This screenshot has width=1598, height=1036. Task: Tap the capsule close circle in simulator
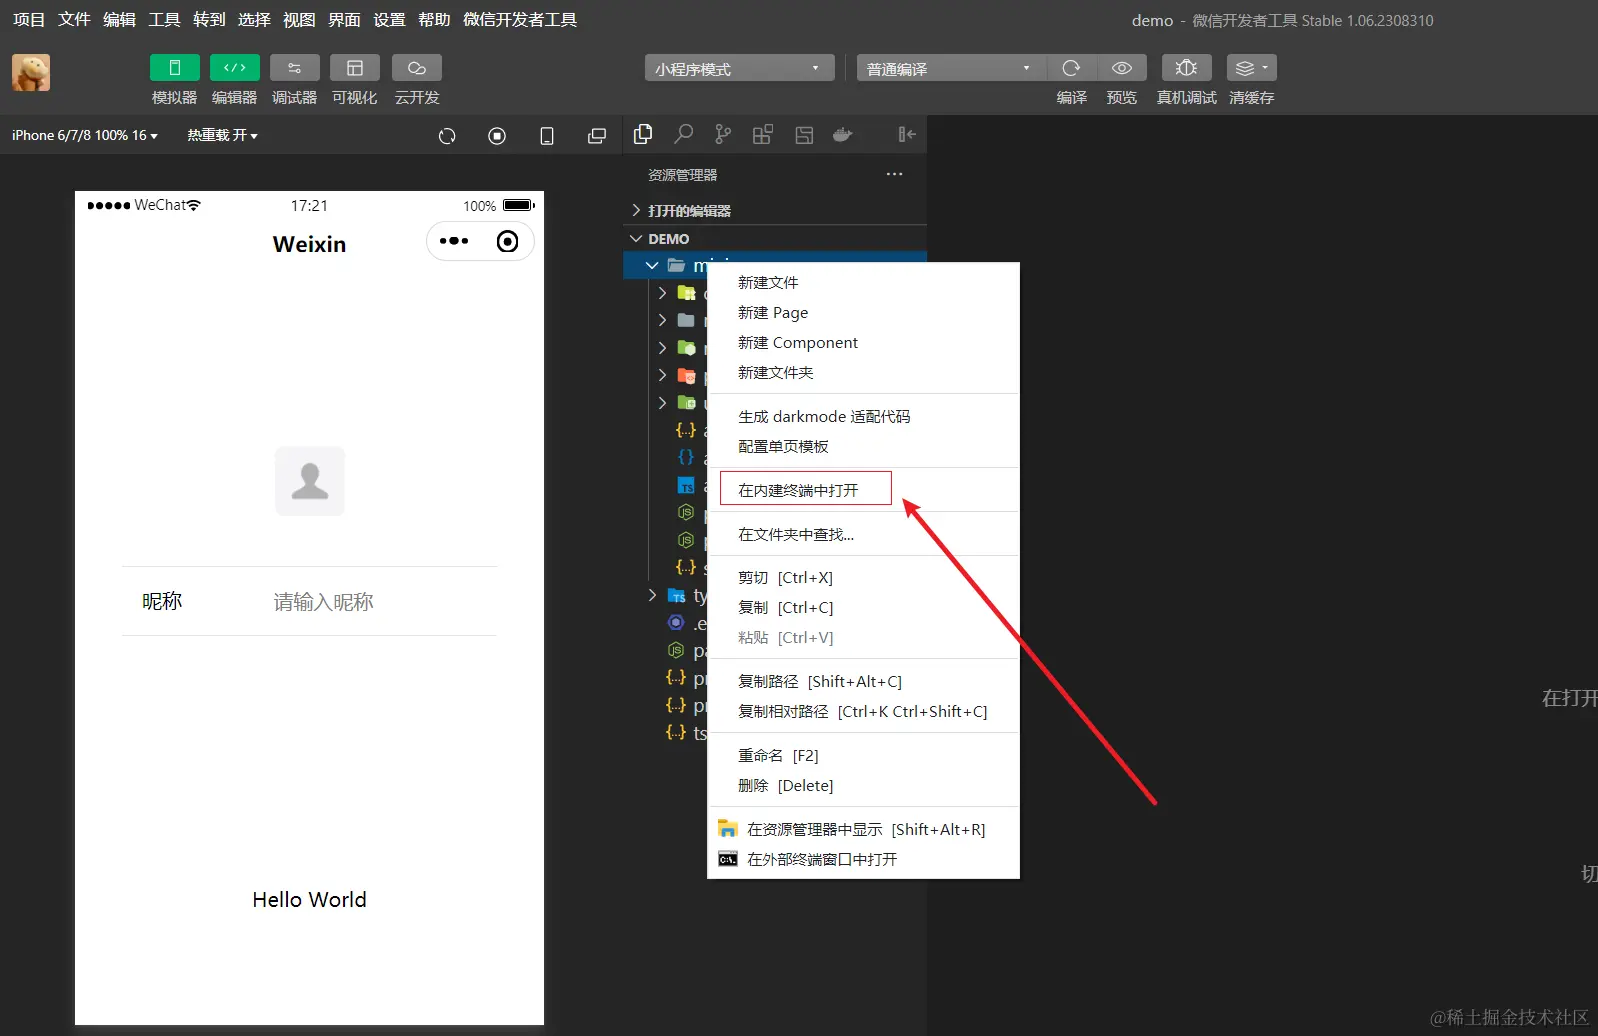pyautogui.click(x=508, y=241)
